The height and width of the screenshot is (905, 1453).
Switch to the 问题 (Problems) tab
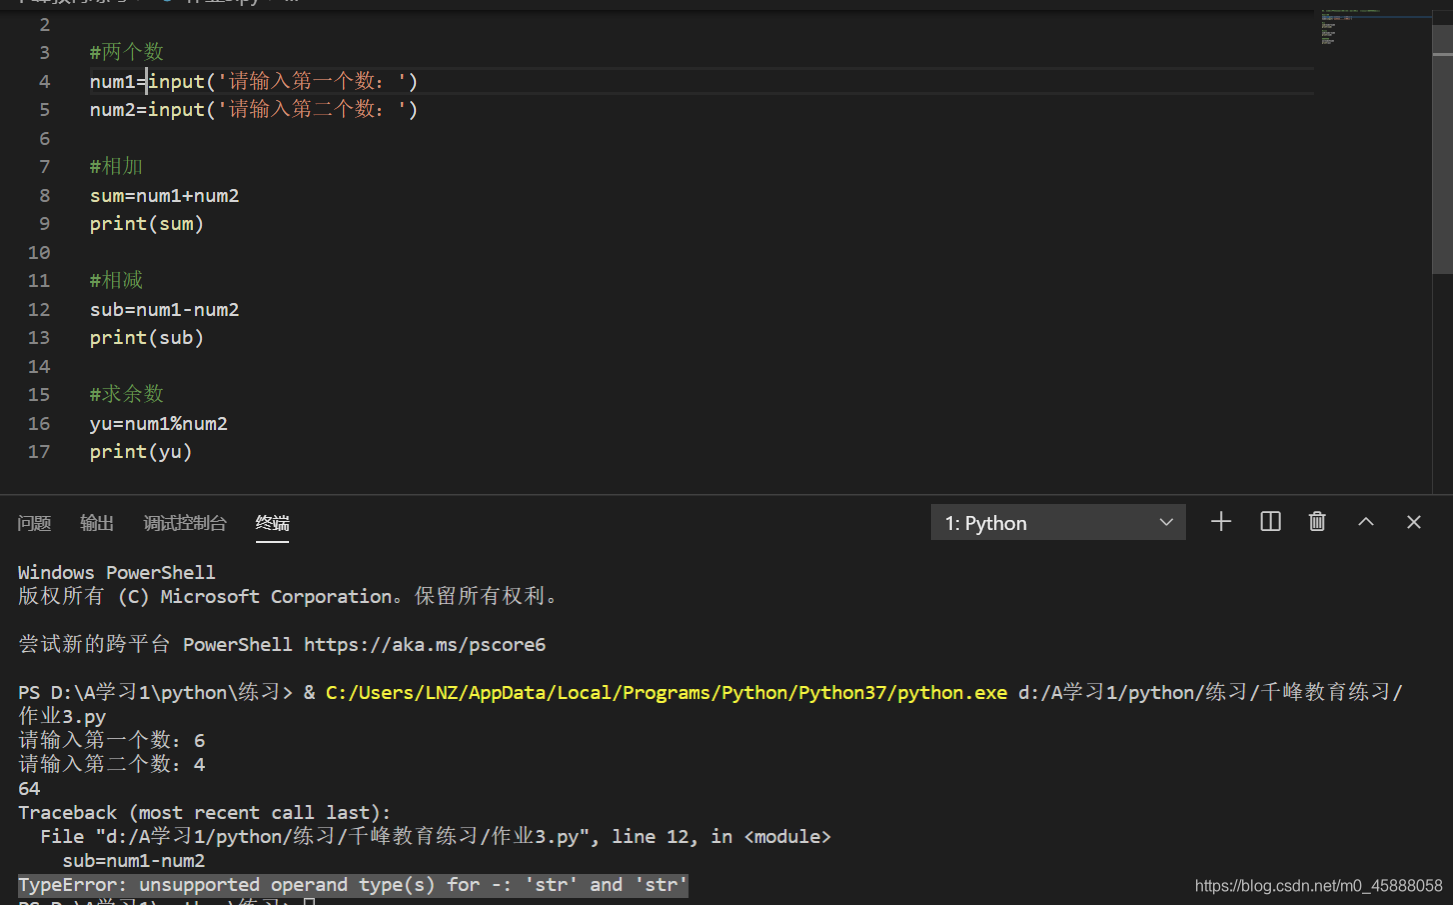pos(34,522)
